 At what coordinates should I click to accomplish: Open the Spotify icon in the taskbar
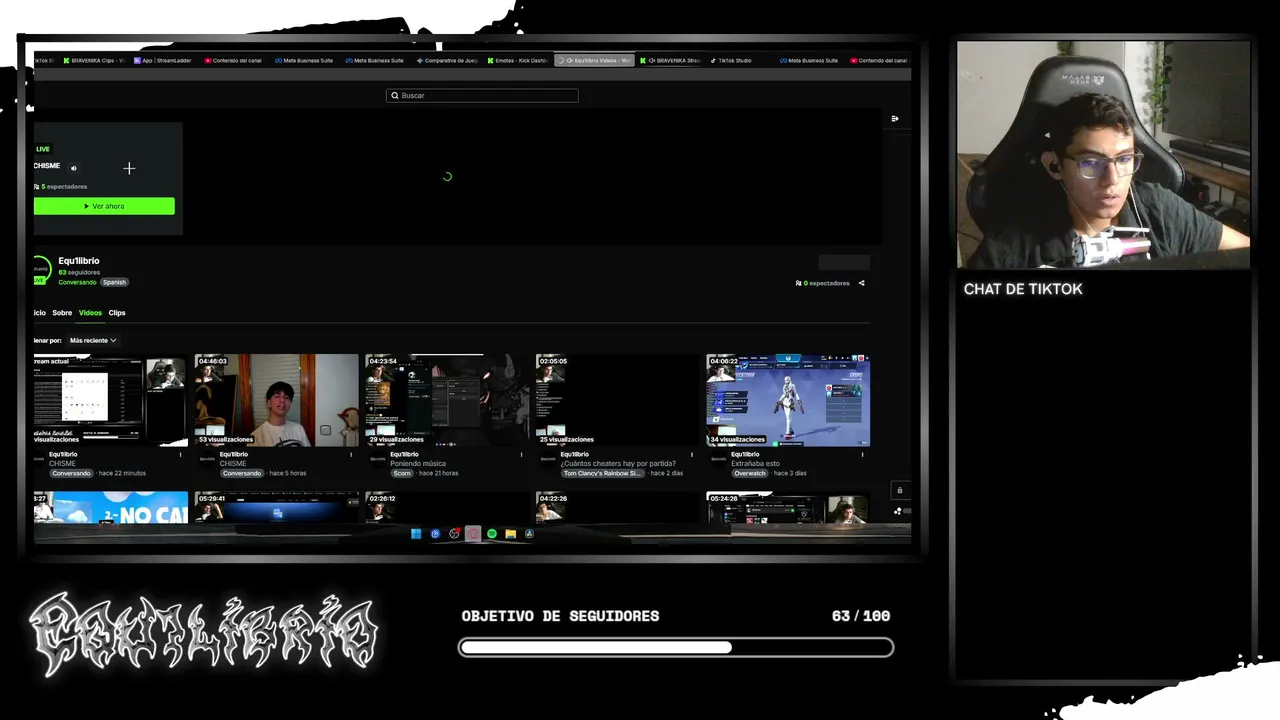[x=492, y=534]
